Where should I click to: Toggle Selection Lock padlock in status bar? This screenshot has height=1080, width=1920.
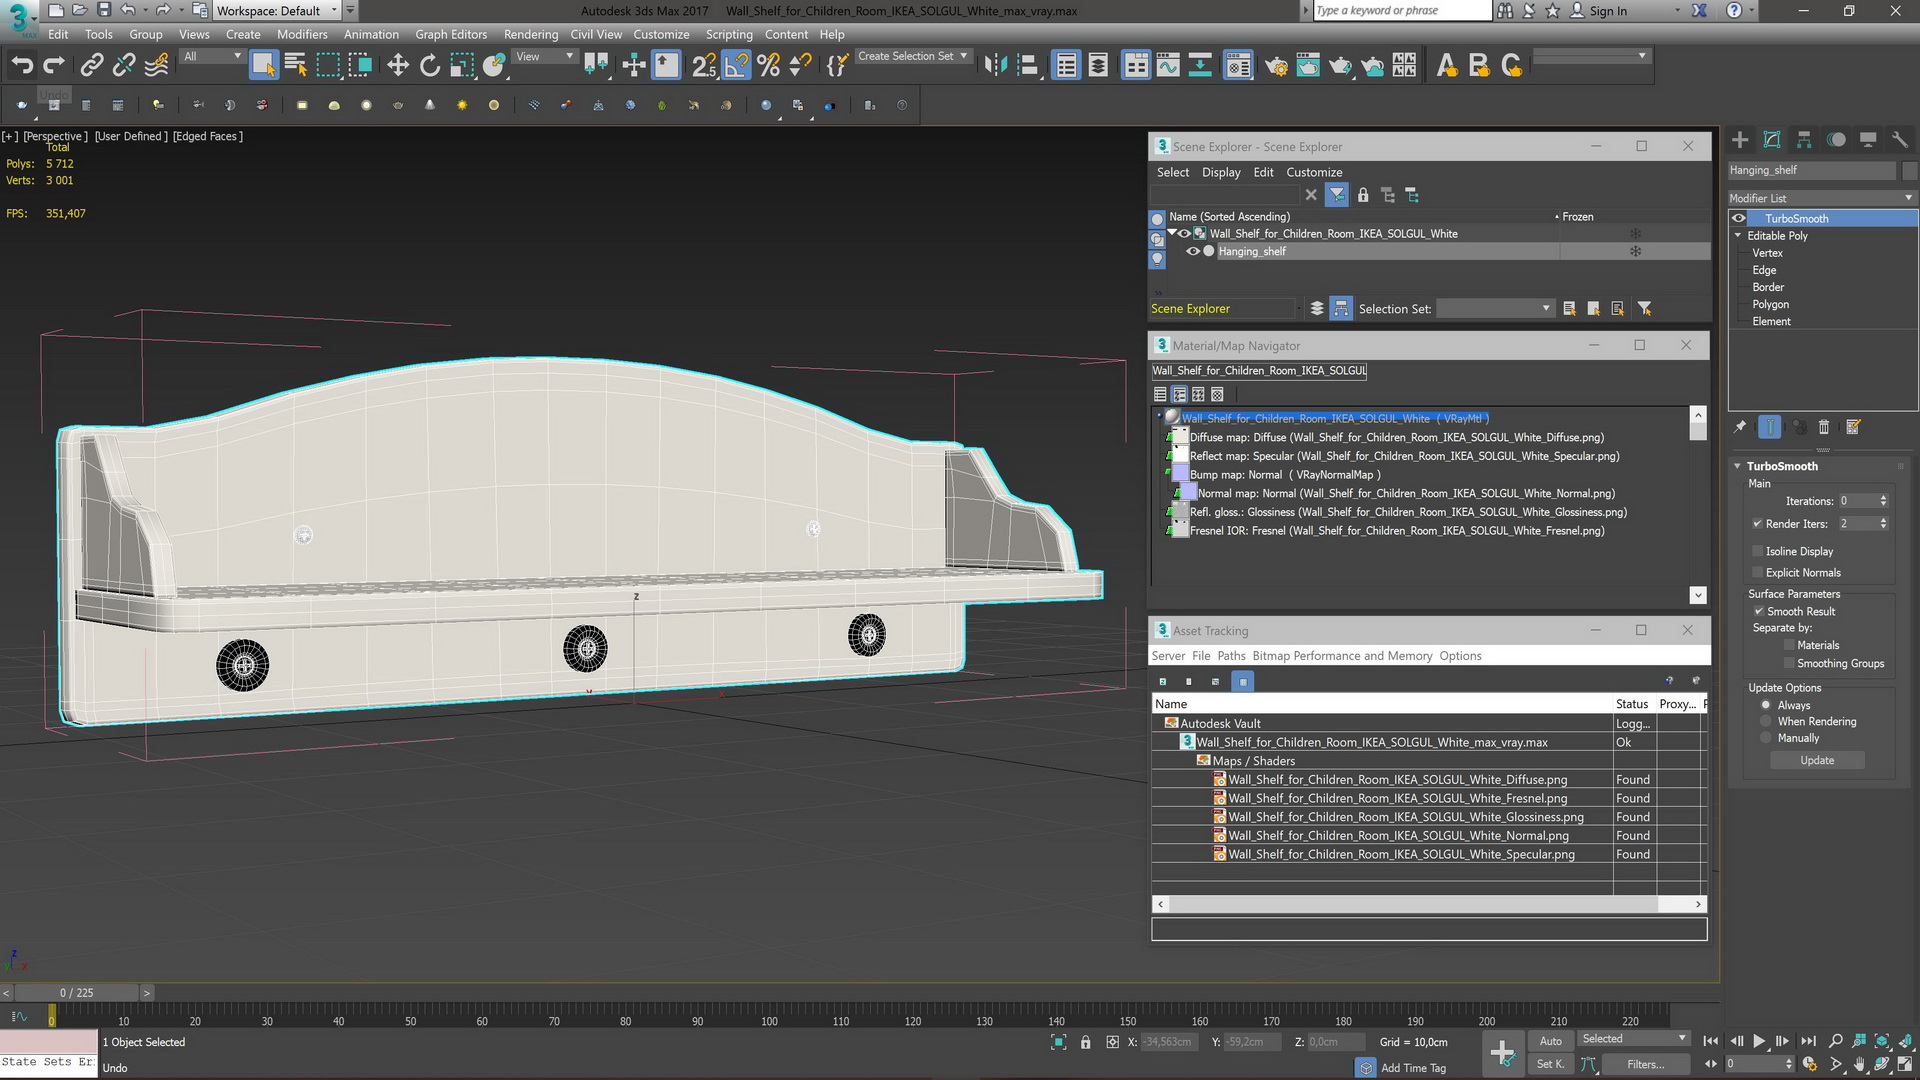tap(1085, 1042)
